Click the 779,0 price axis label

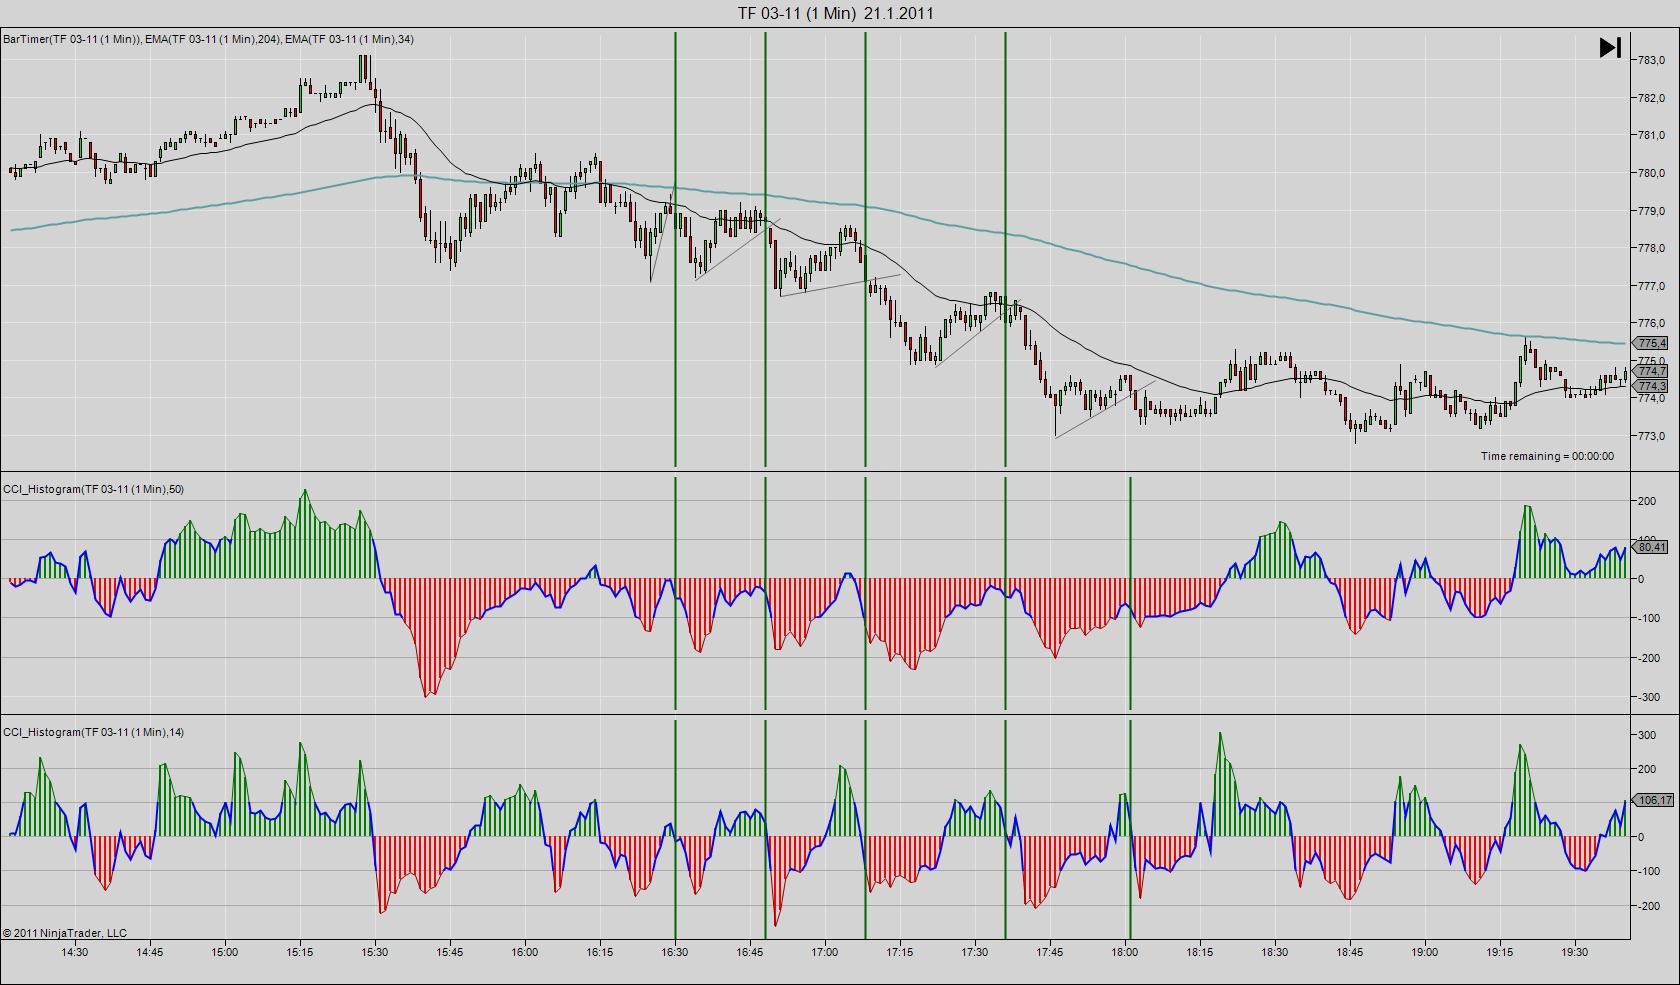click(x=1651, y=211)
